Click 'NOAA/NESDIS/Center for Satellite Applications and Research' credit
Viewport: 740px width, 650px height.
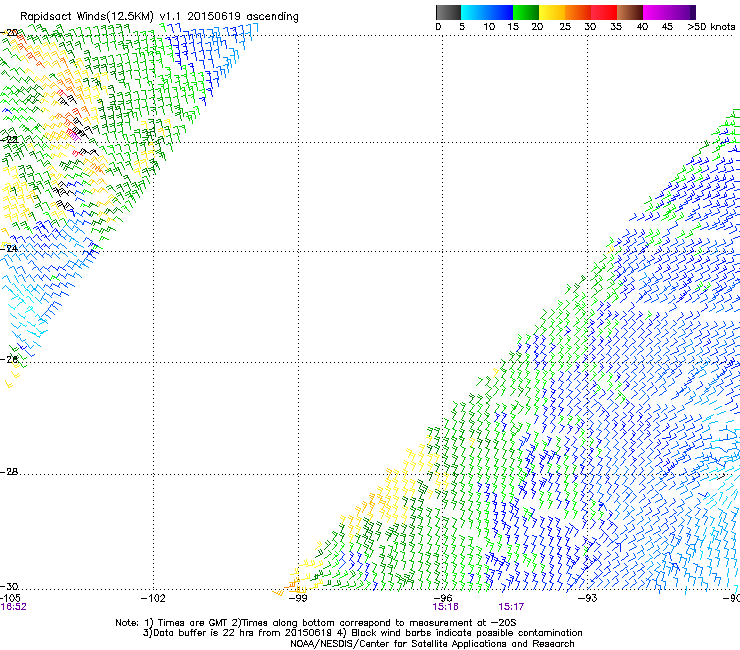click(432, 644)
